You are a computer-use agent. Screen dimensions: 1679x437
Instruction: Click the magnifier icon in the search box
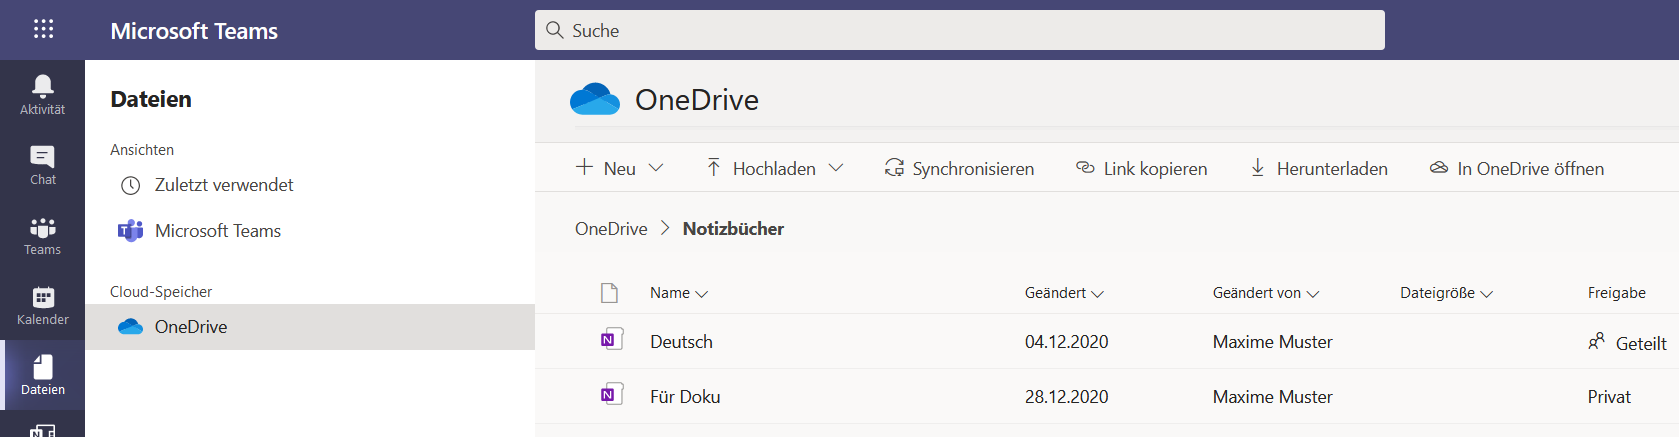(555, 30)
